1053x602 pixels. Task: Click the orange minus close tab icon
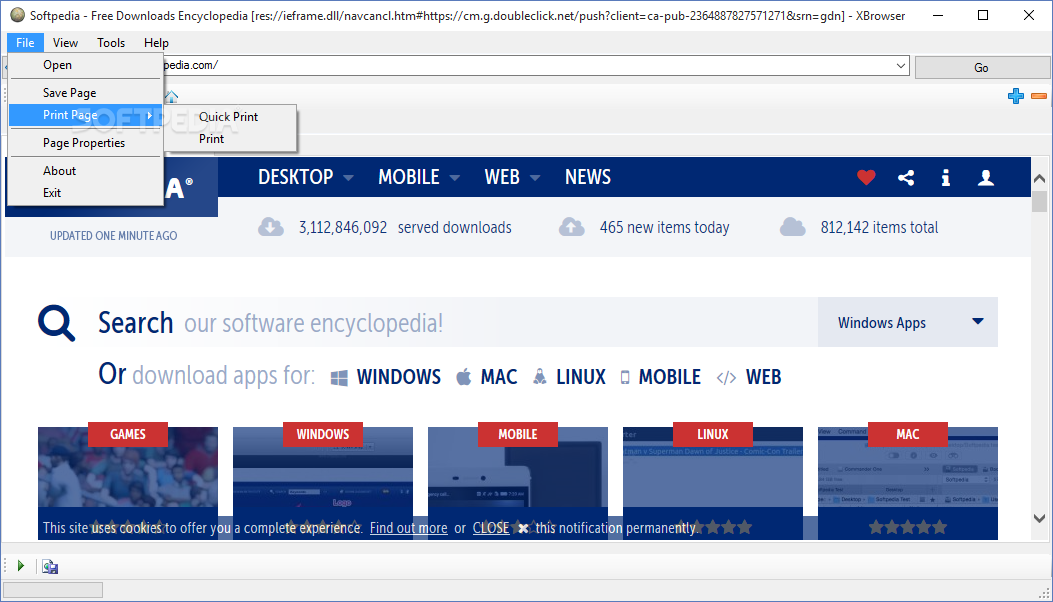point(1038,96)
